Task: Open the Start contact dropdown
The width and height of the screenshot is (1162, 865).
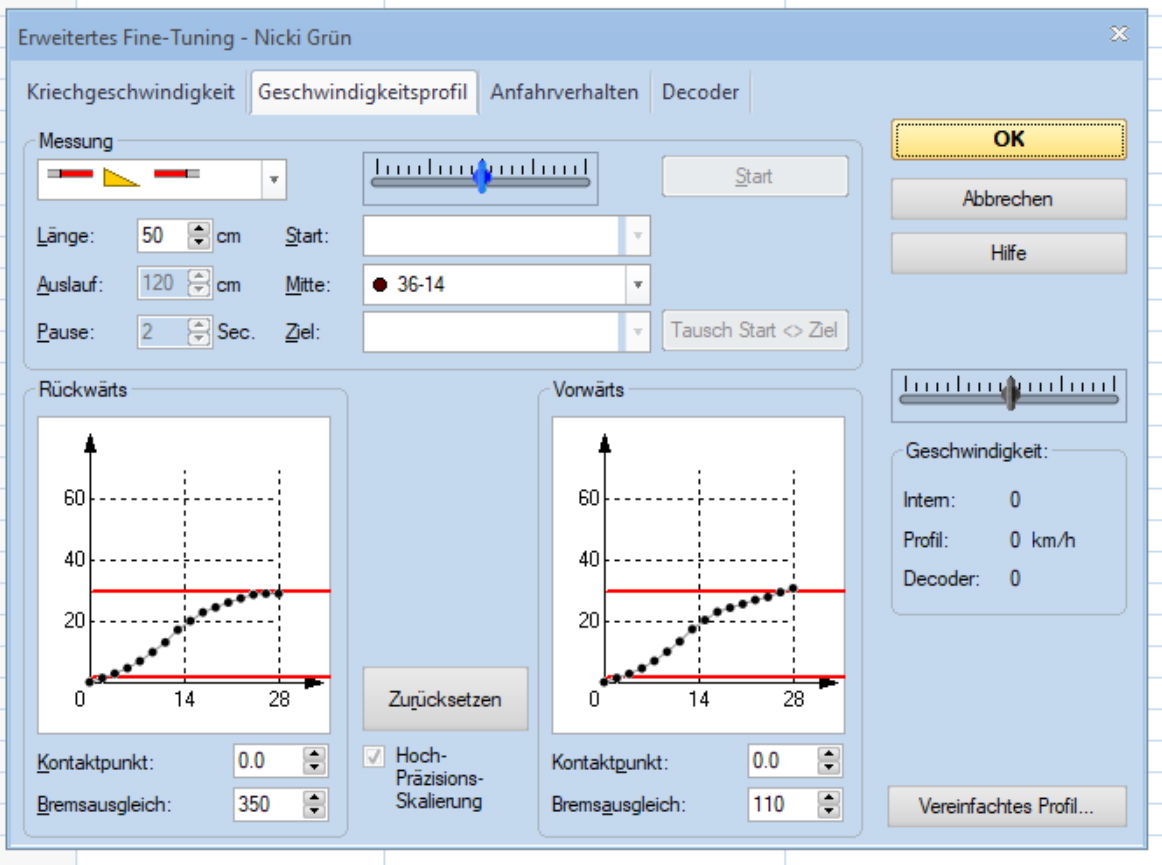Action: [x=638, y=237]
